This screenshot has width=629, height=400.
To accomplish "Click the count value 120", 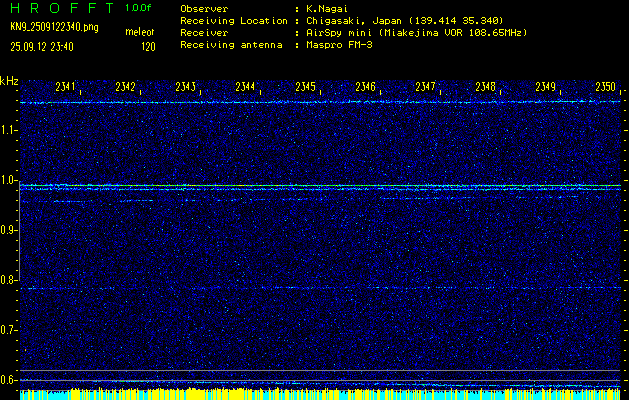I will 148,47.
